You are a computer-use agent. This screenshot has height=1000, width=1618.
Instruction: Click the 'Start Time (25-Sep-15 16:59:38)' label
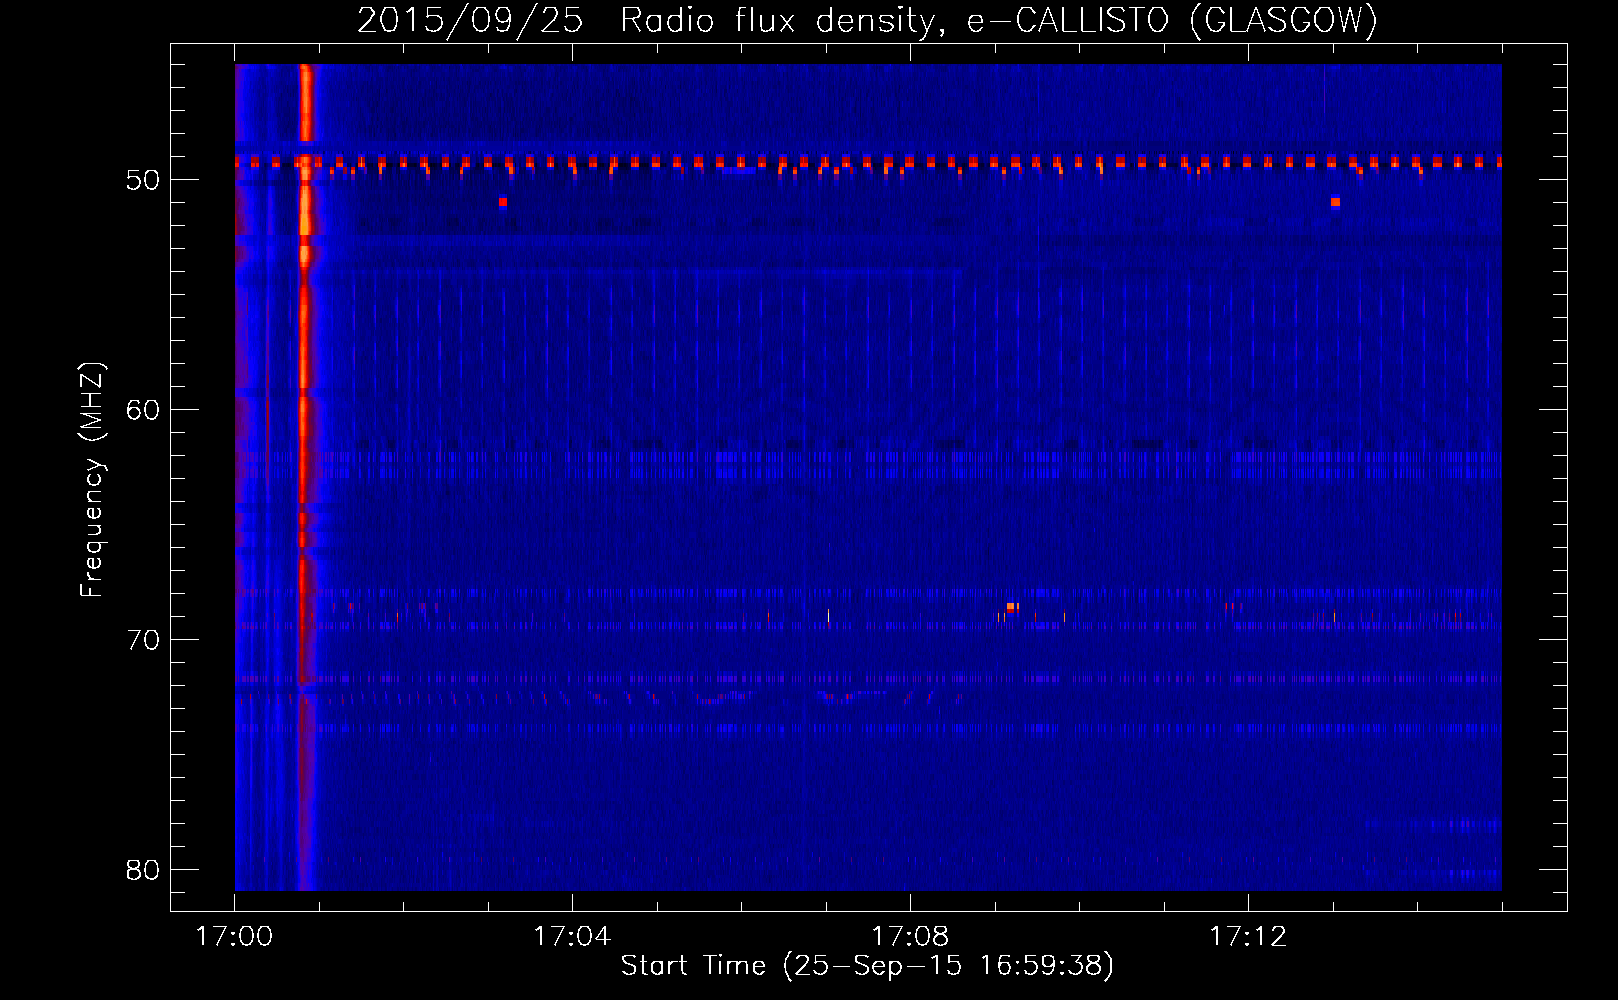click(x=867, y=966)
